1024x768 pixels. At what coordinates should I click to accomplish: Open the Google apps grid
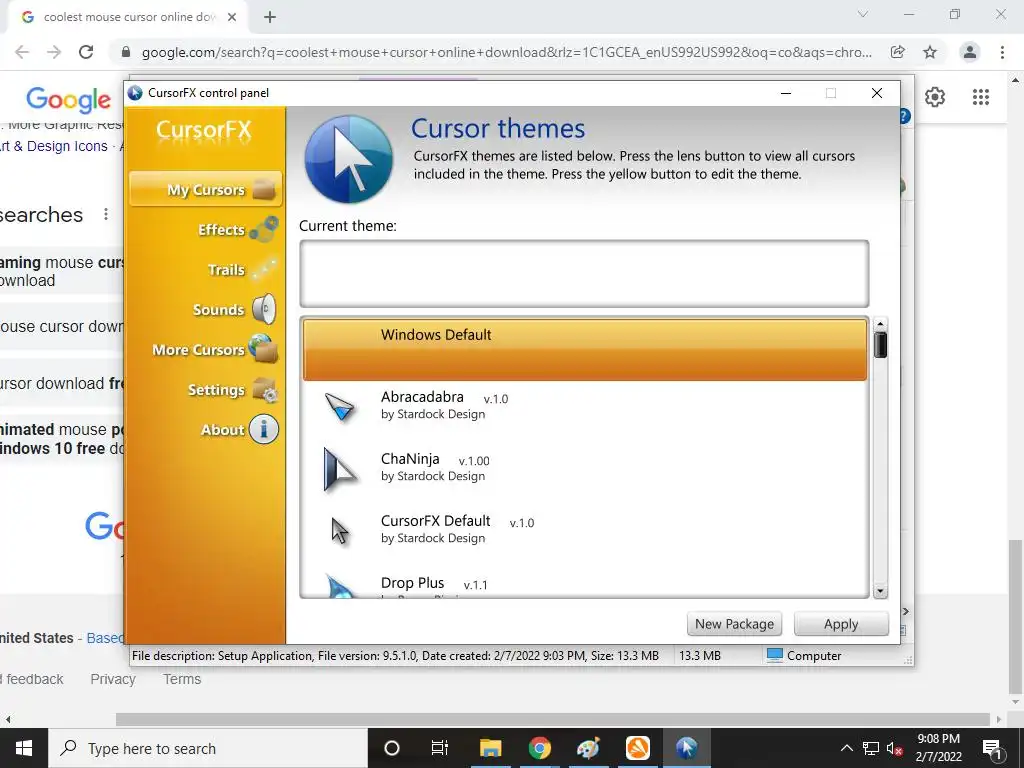point(980,97)
